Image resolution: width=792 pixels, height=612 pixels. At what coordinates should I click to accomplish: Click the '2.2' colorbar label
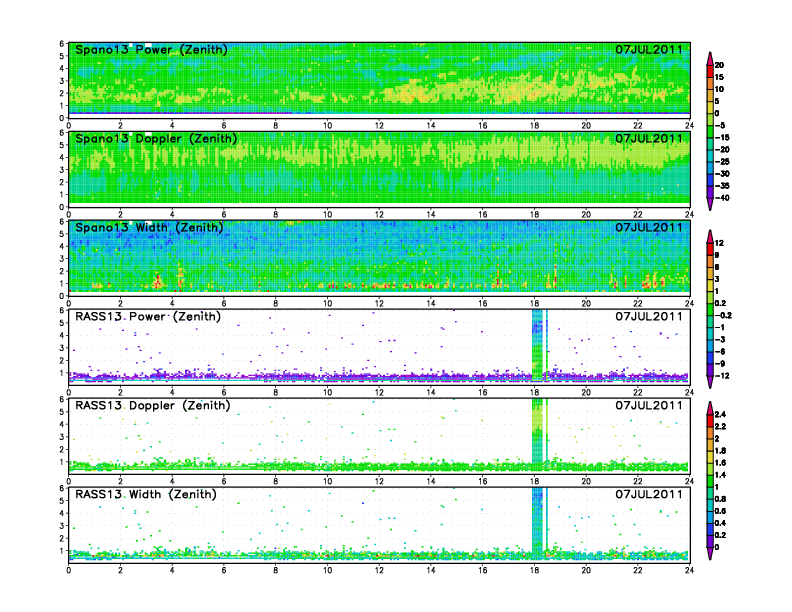click(721, 427)
